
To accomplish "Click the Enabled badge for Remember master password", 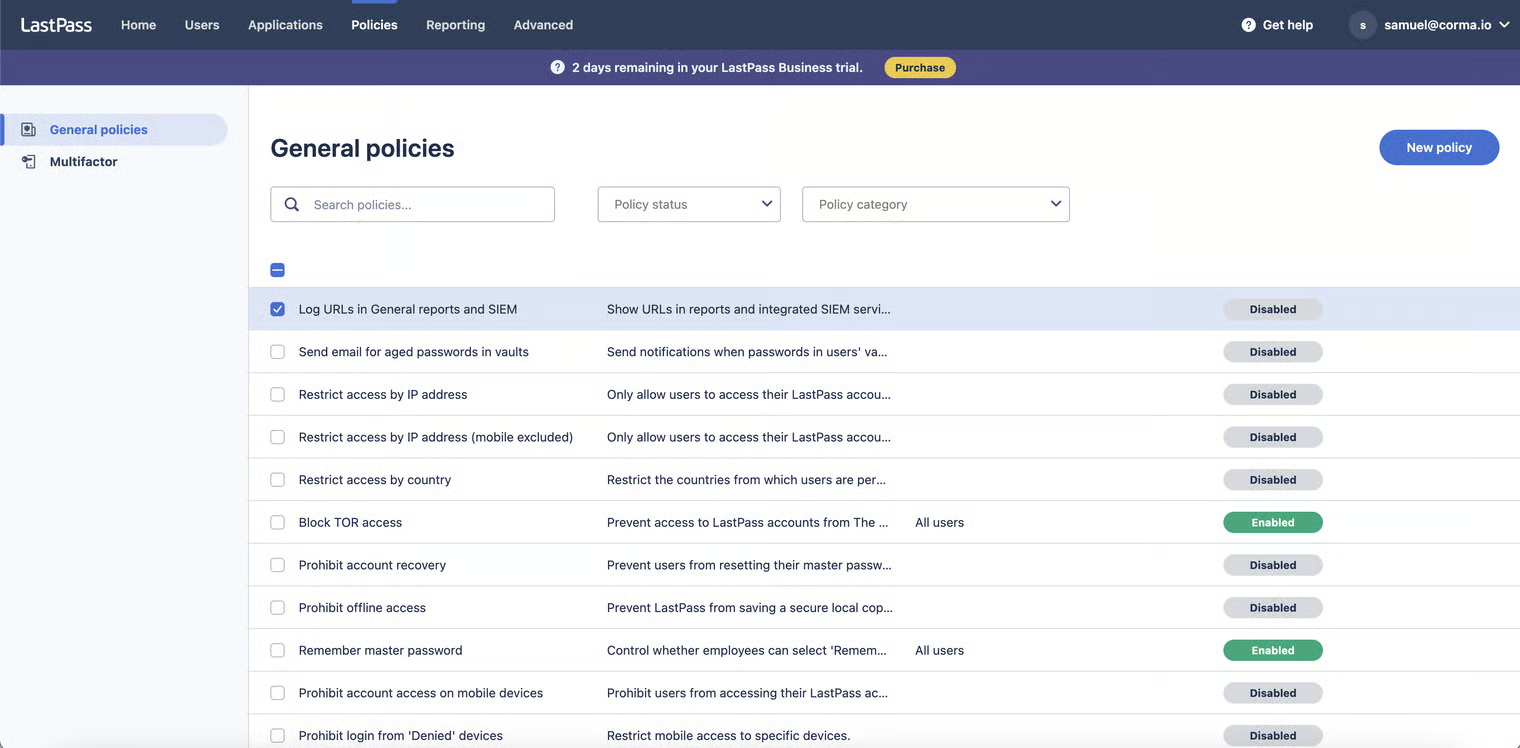I will [1272, 651].
